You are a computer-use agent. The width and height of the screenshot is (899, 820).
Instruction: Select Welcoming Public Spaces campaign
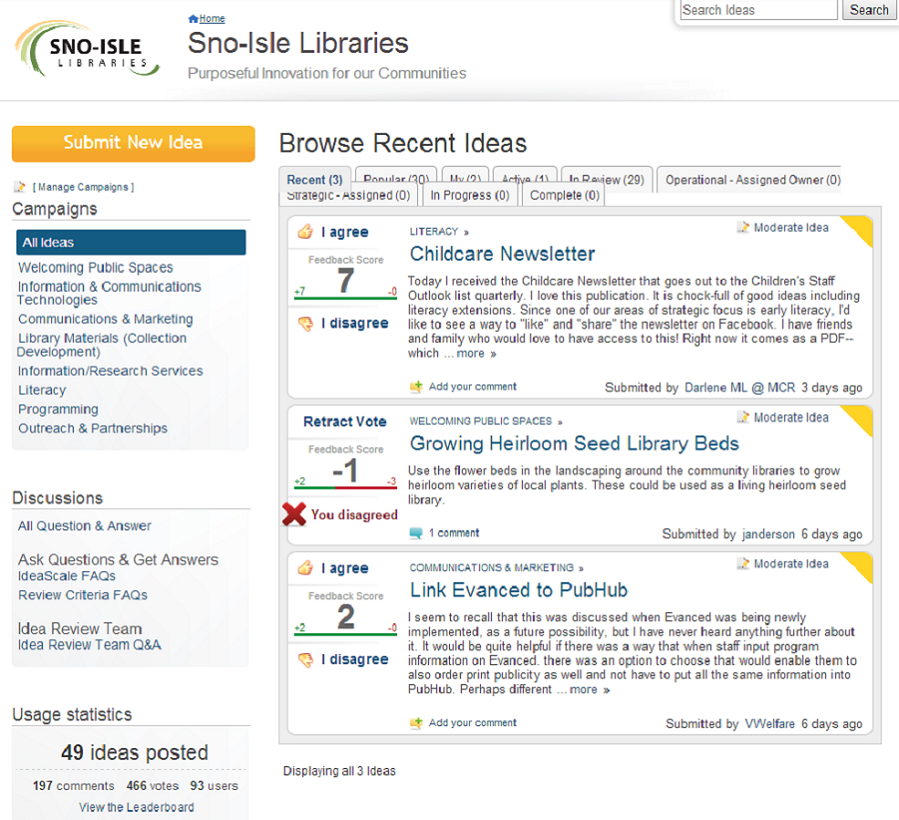click(x=95, y=267)
